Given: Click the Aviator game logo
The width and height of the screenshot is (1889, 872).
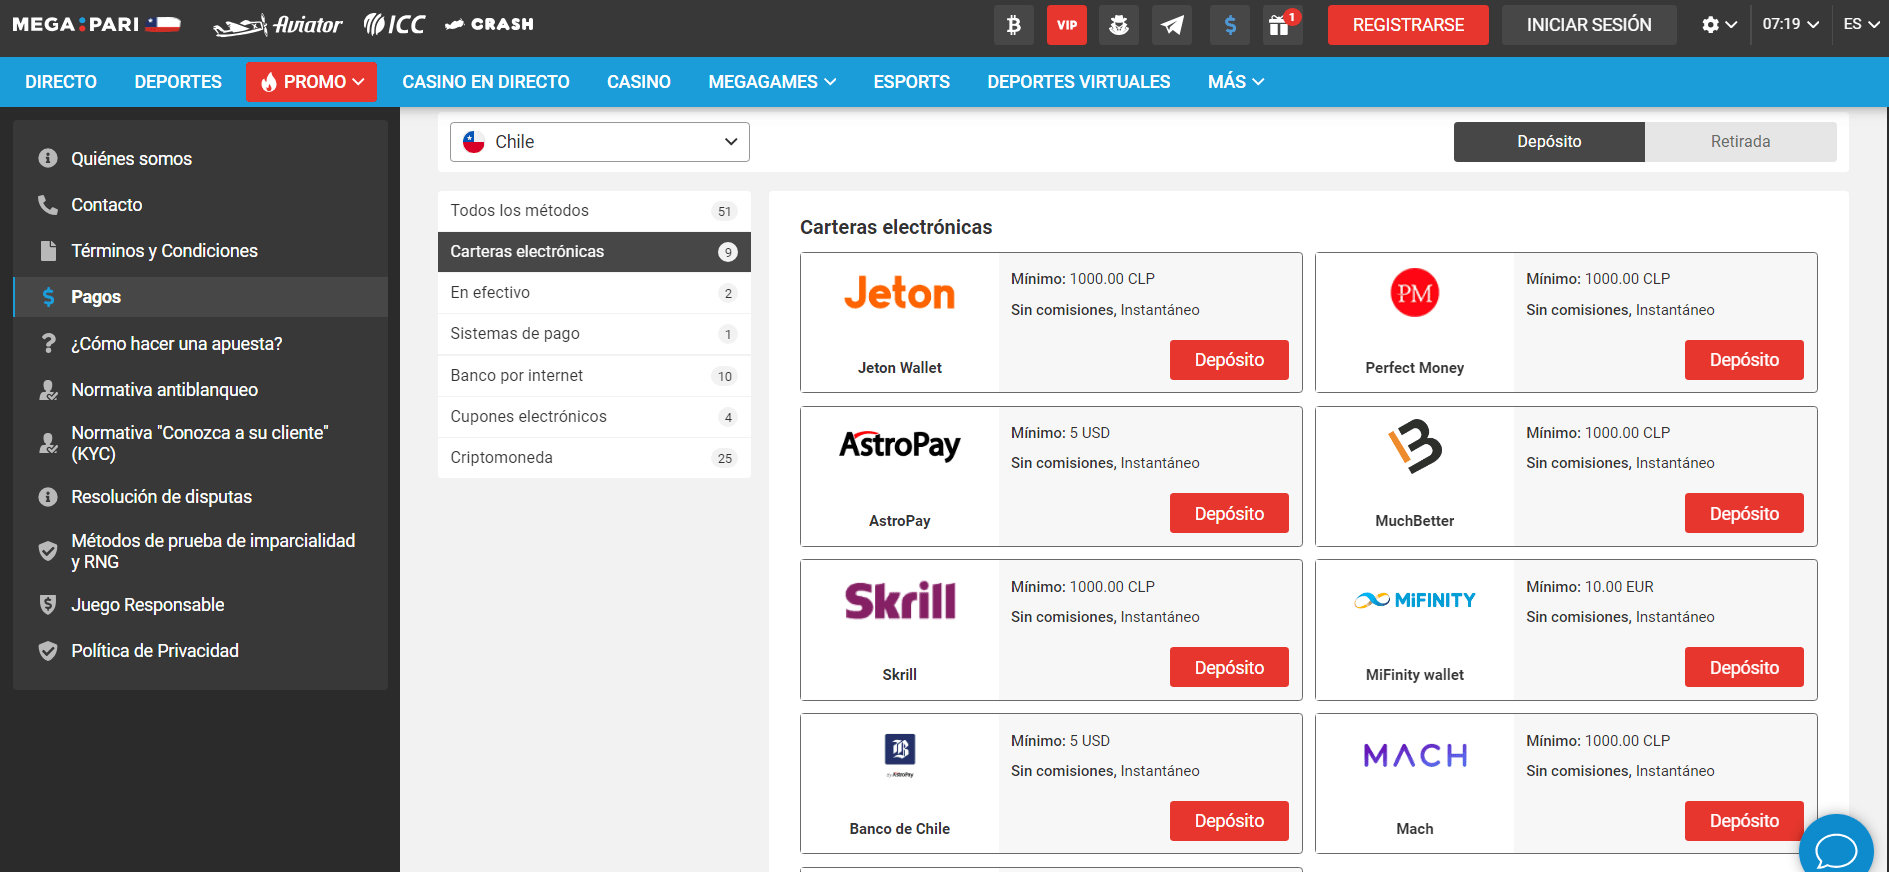Looking at the screenshot, I should (278, 25).
